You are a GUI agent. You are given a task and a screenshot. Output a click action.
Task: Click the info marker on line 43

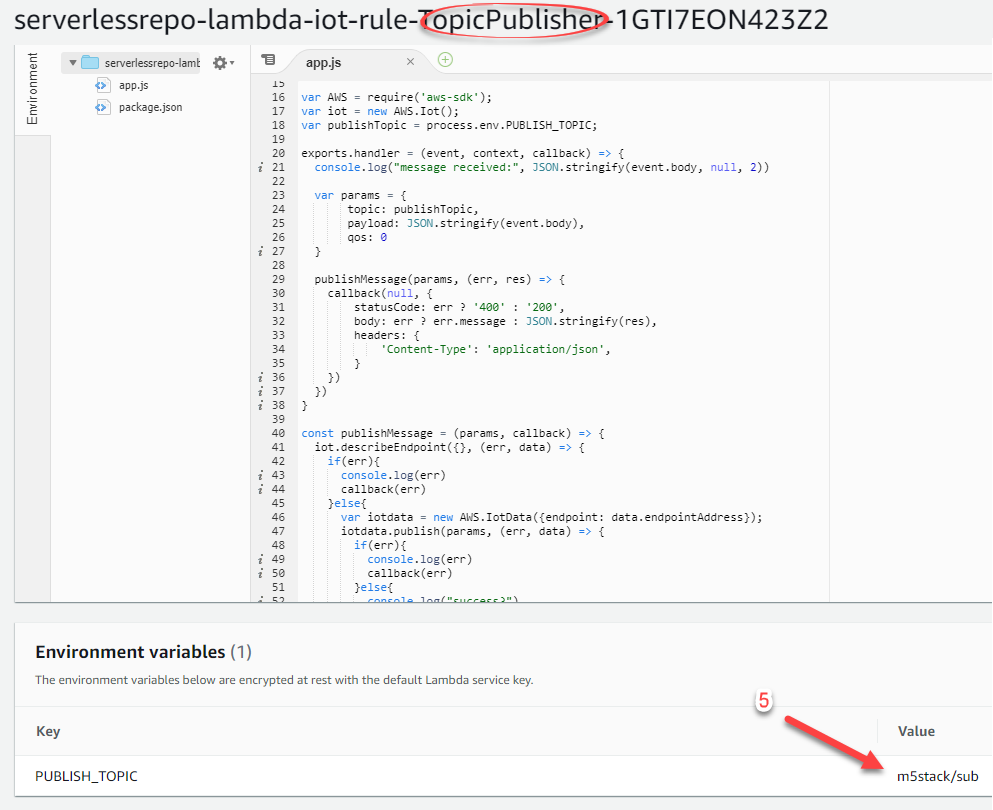pyautogui.click(x=260, y=475)
